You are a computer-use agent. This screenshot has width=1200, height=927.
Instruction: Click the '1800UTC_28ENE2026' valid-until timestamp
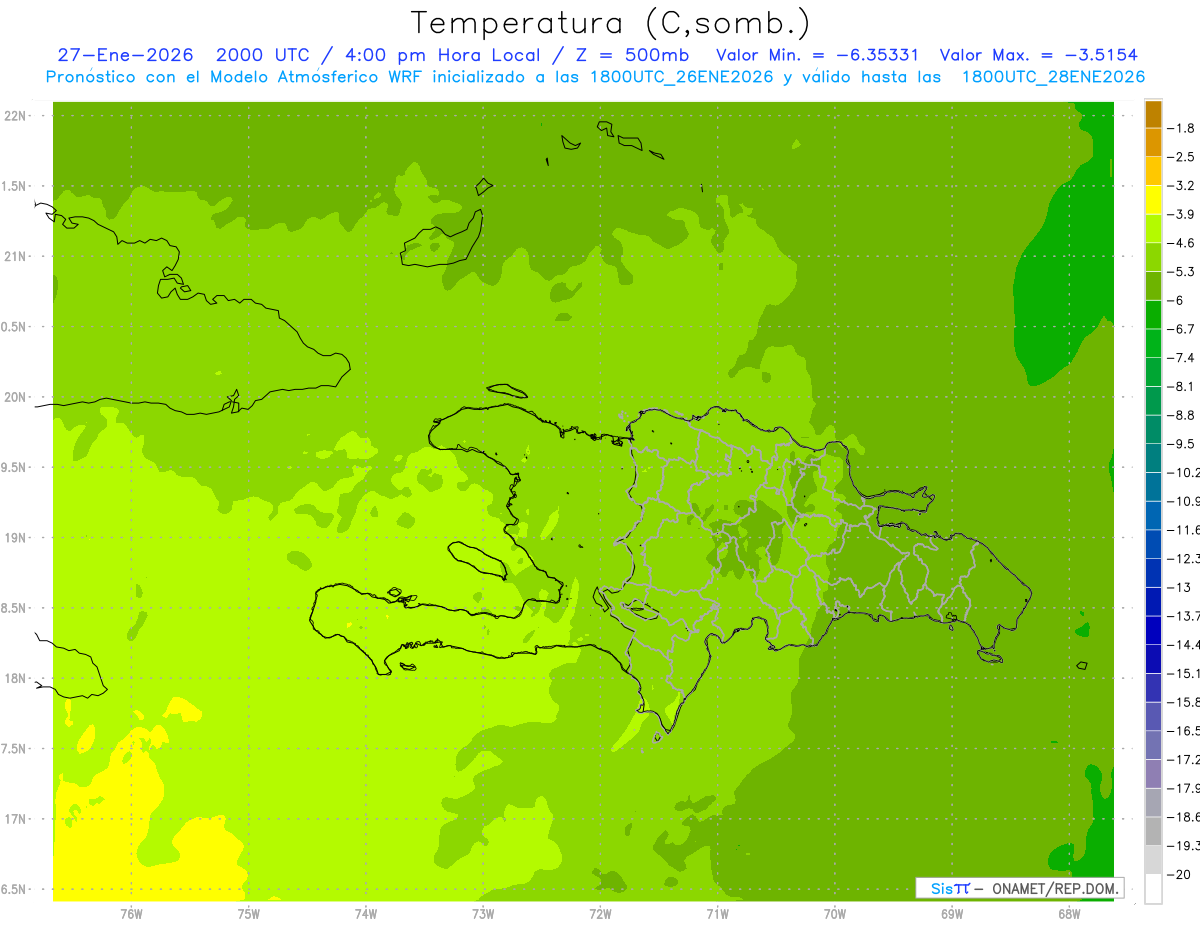1053,77
